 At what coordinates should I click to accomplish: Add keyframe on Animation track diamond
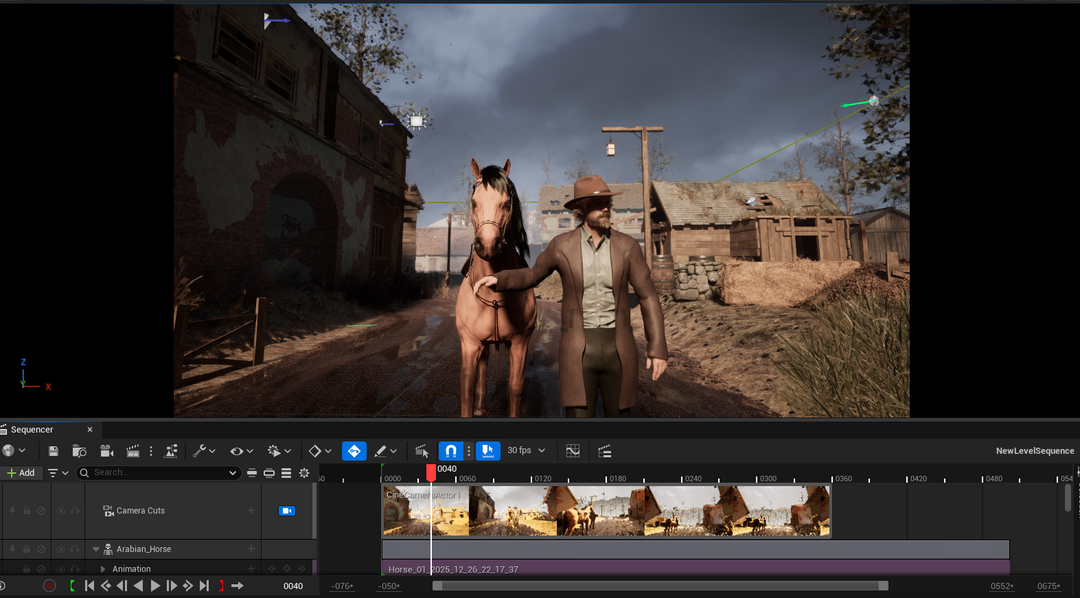(287, 569)
